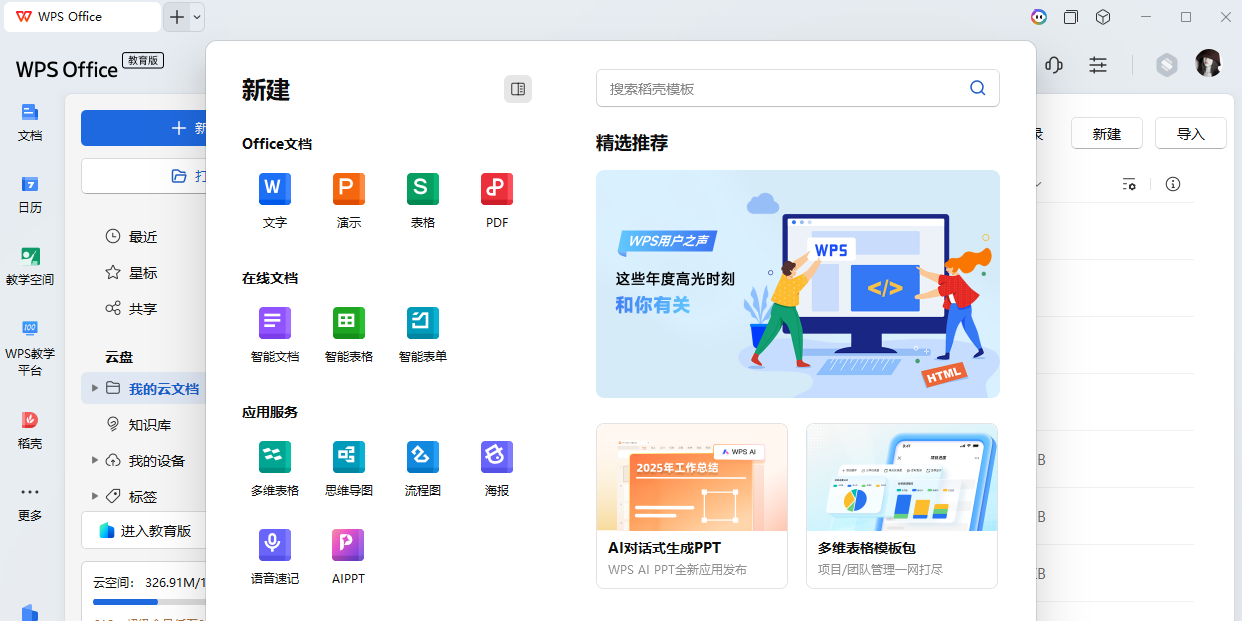
Task: Click the overlapping windows icon in title bar
Action: (x=1071, y=17)
